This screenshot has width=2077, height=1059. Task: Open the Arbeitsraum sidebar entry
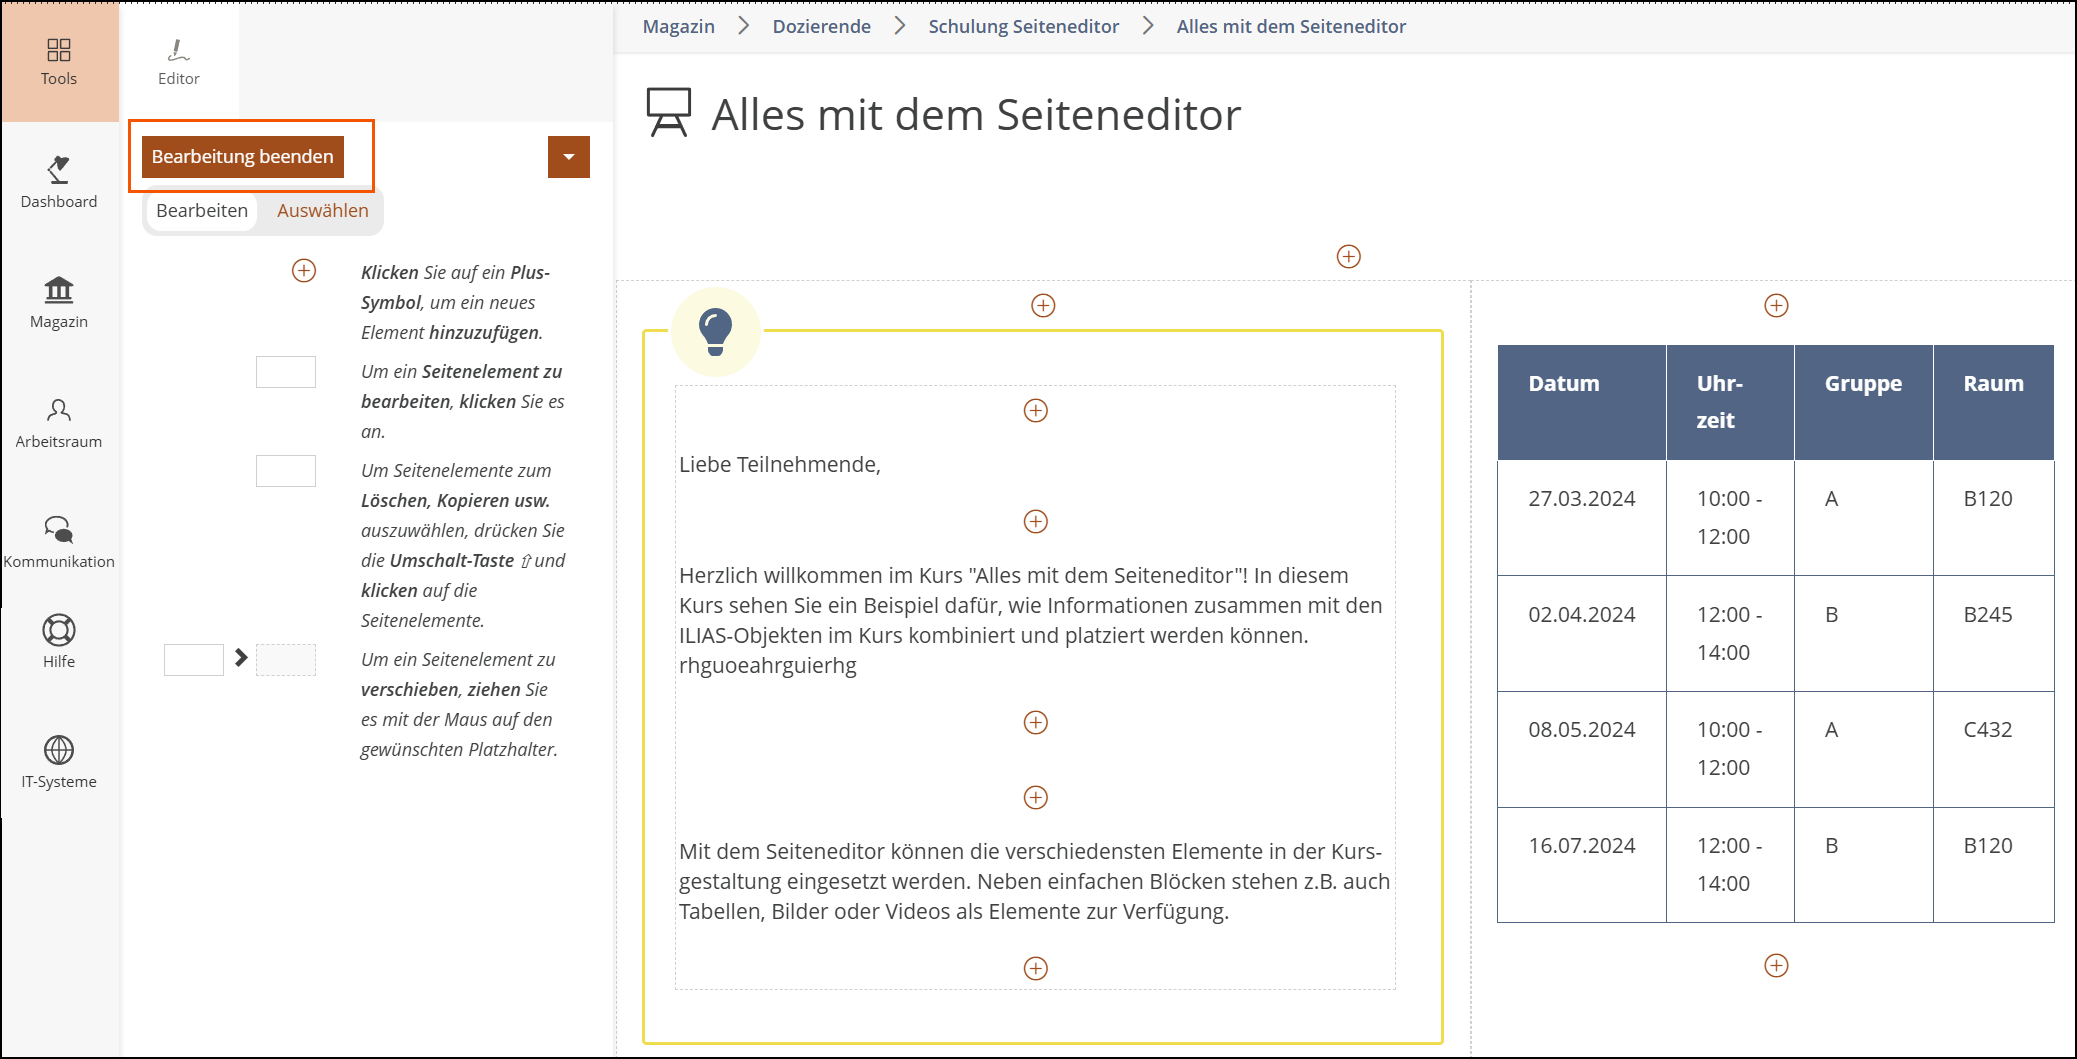(x=59, y=422)
